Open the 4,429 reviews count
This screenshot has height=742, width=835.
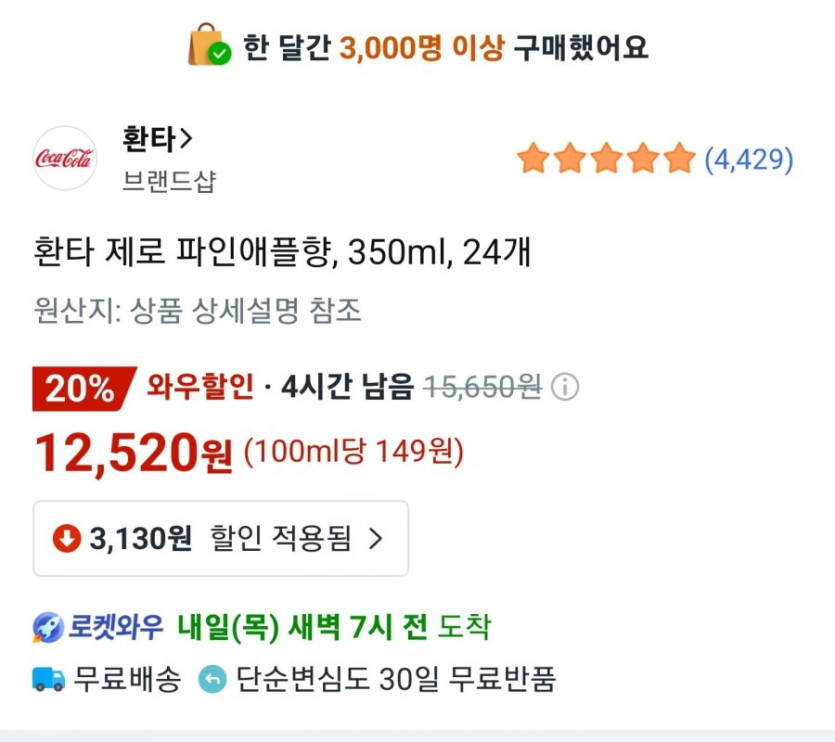(749, 159)
